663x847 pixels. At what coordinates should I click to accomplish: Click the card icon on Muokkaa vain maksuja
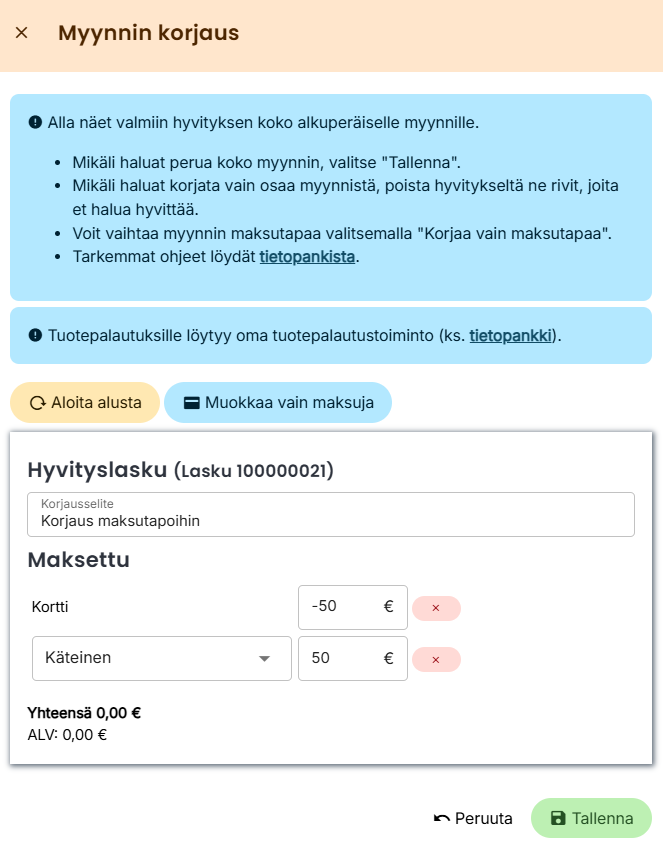point(192,403)
